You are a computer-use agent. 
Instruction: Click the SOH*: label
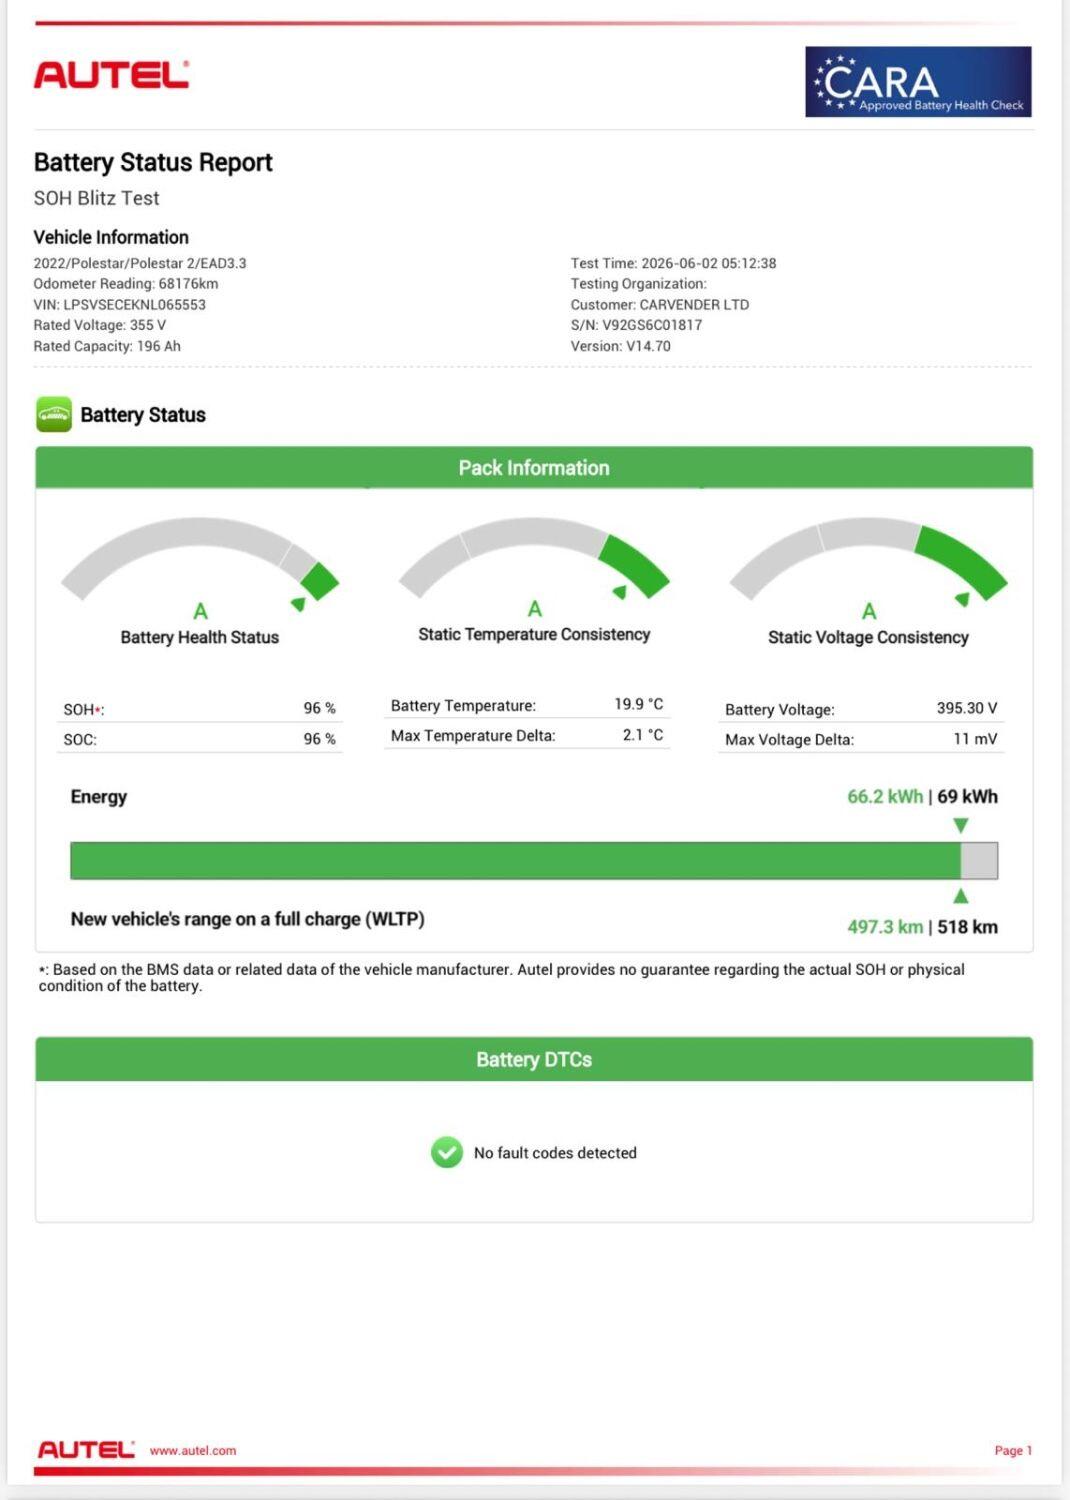pos(84,710)
